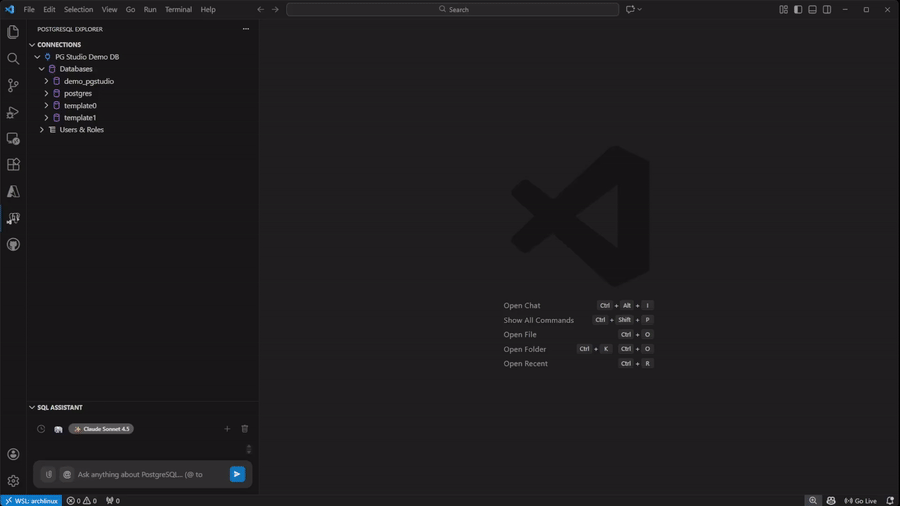This screenshot has height=506, width=900.
Task: Open the Run menu
Action: pyautogui.click(x=150, y=9)
